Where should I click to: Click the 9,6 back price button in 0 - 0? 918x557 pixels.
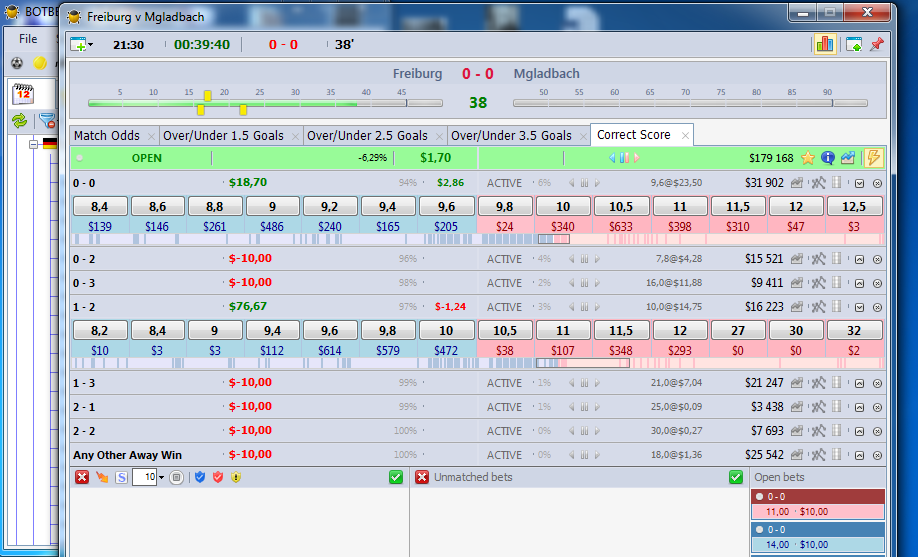(446, 206)
